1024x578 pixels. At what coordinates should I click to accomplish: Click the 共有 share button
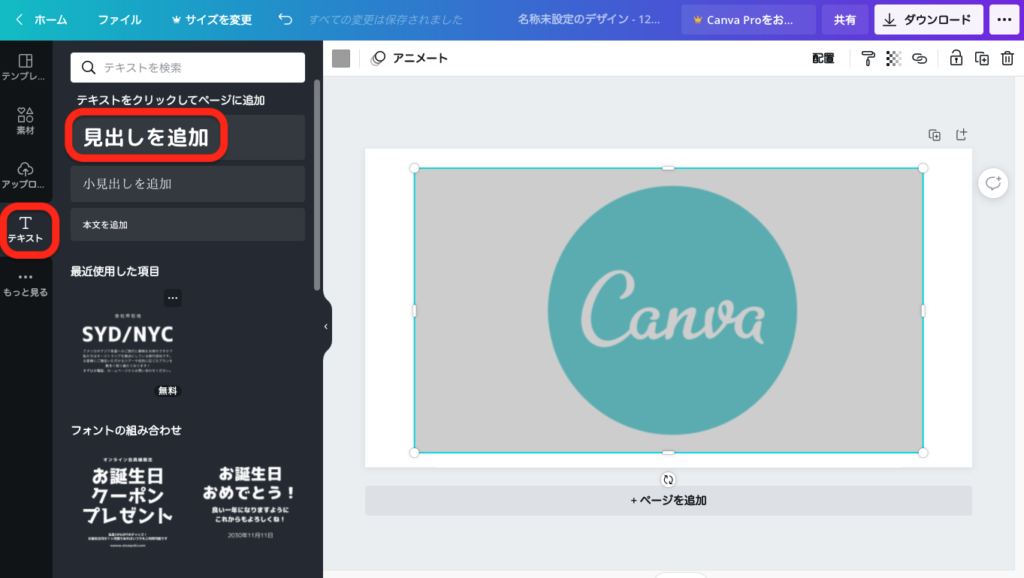(x=844, y=20)
